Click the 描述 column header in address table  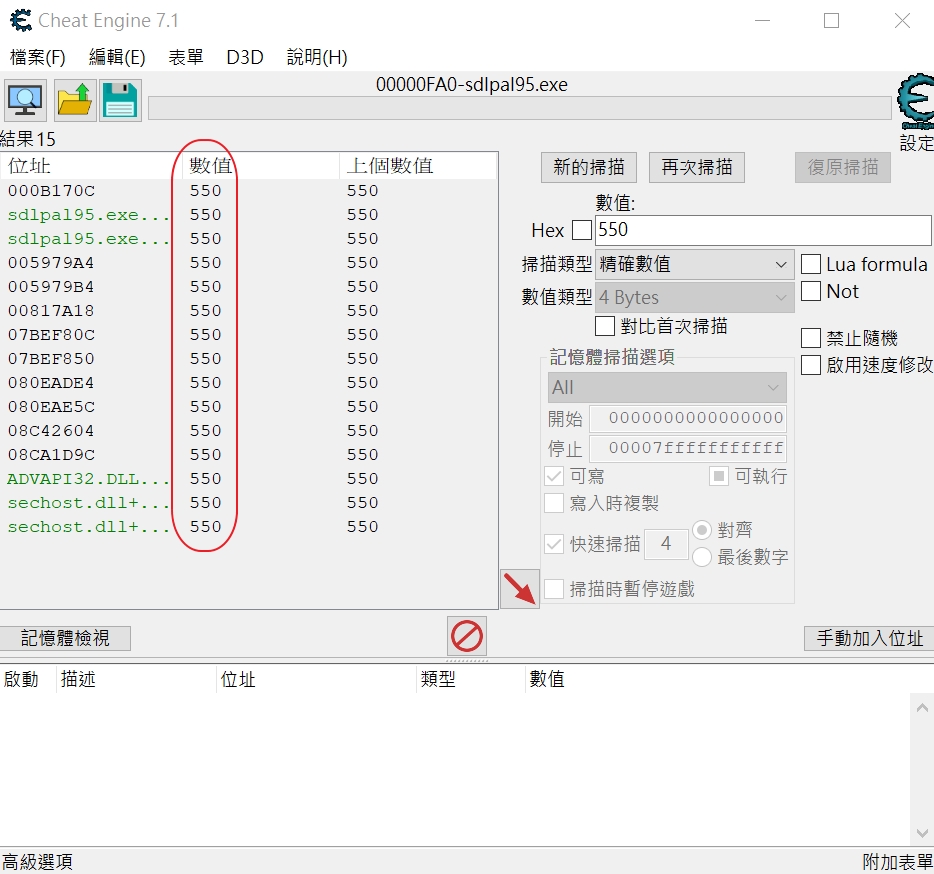136,679
